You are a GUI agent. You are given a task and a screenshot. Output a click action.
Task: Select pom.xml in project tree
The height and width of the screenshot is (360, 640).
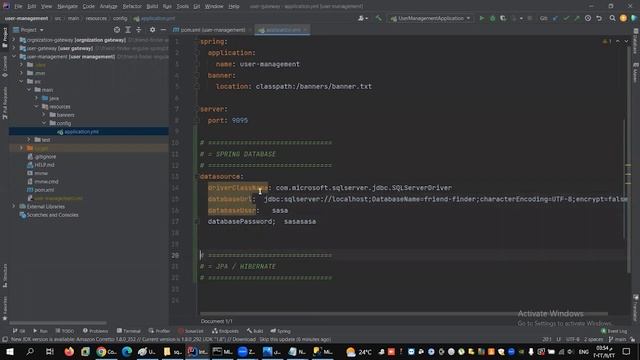[x=41, y=190]
